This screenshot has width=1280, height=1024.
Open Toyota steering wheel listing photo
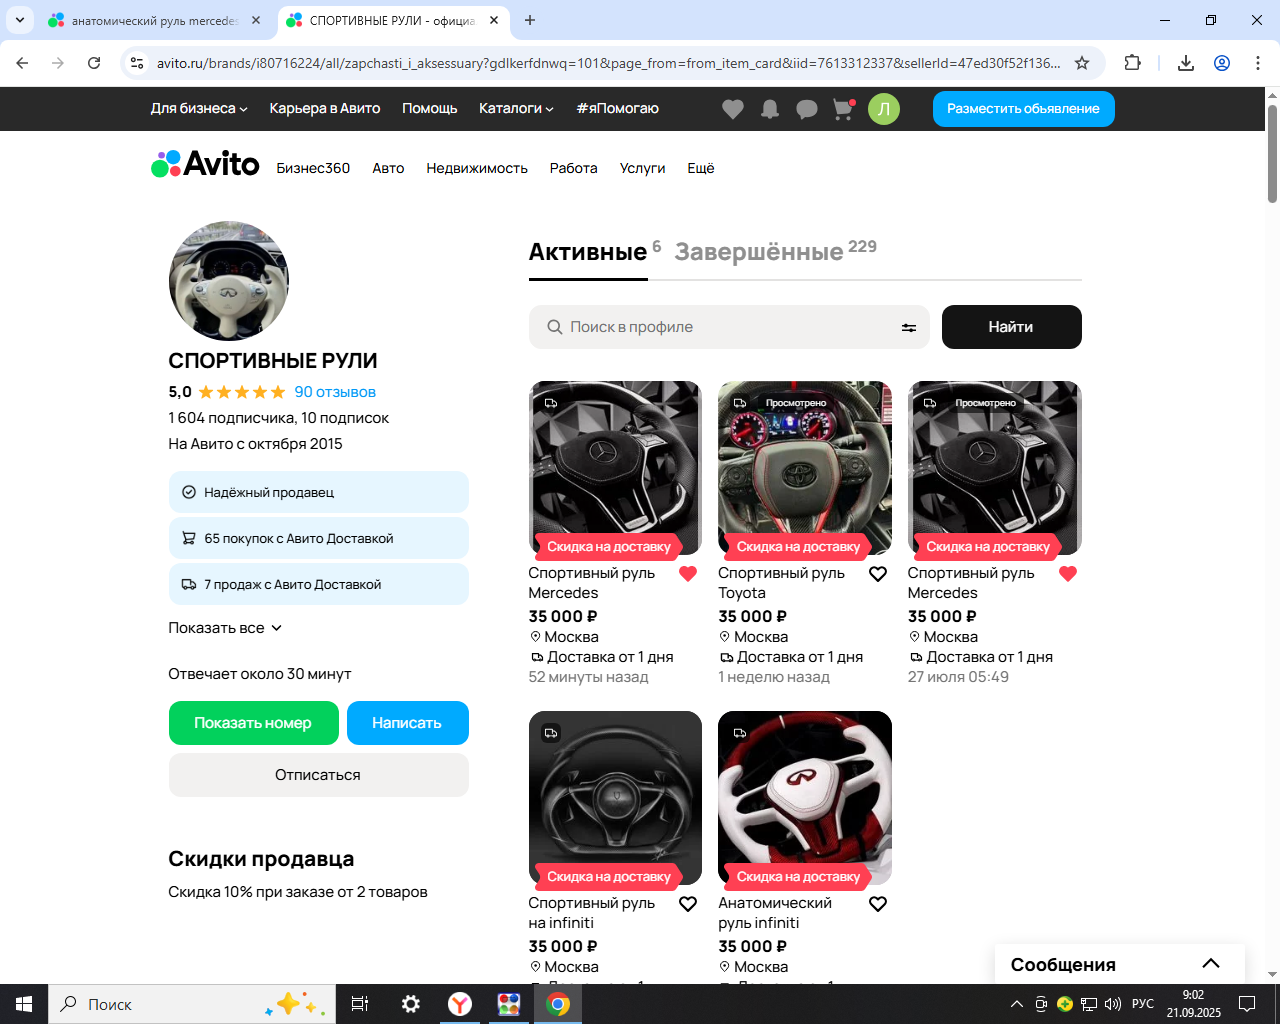805,468
